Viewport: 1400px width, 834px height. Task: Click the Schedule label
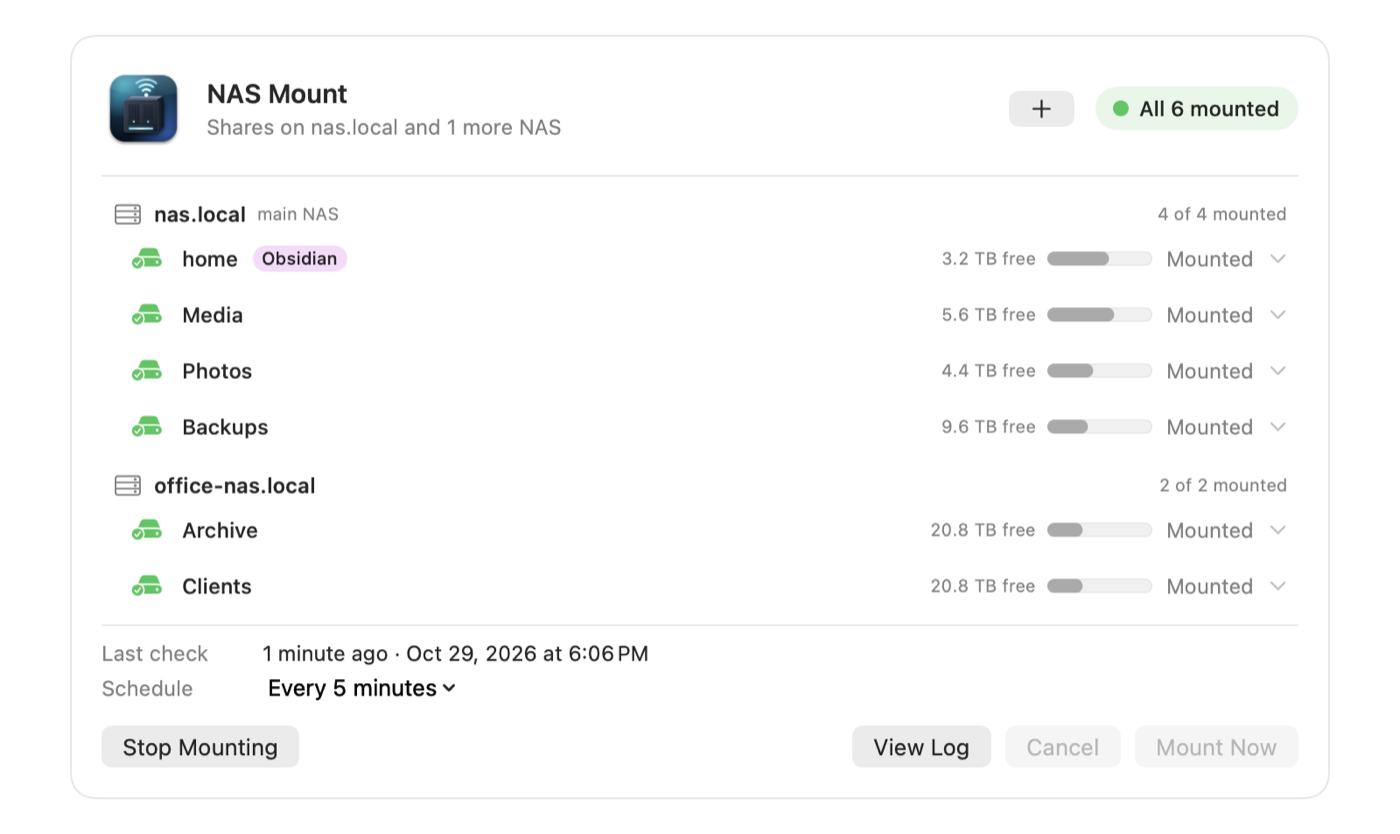click(x=147, y=689)
